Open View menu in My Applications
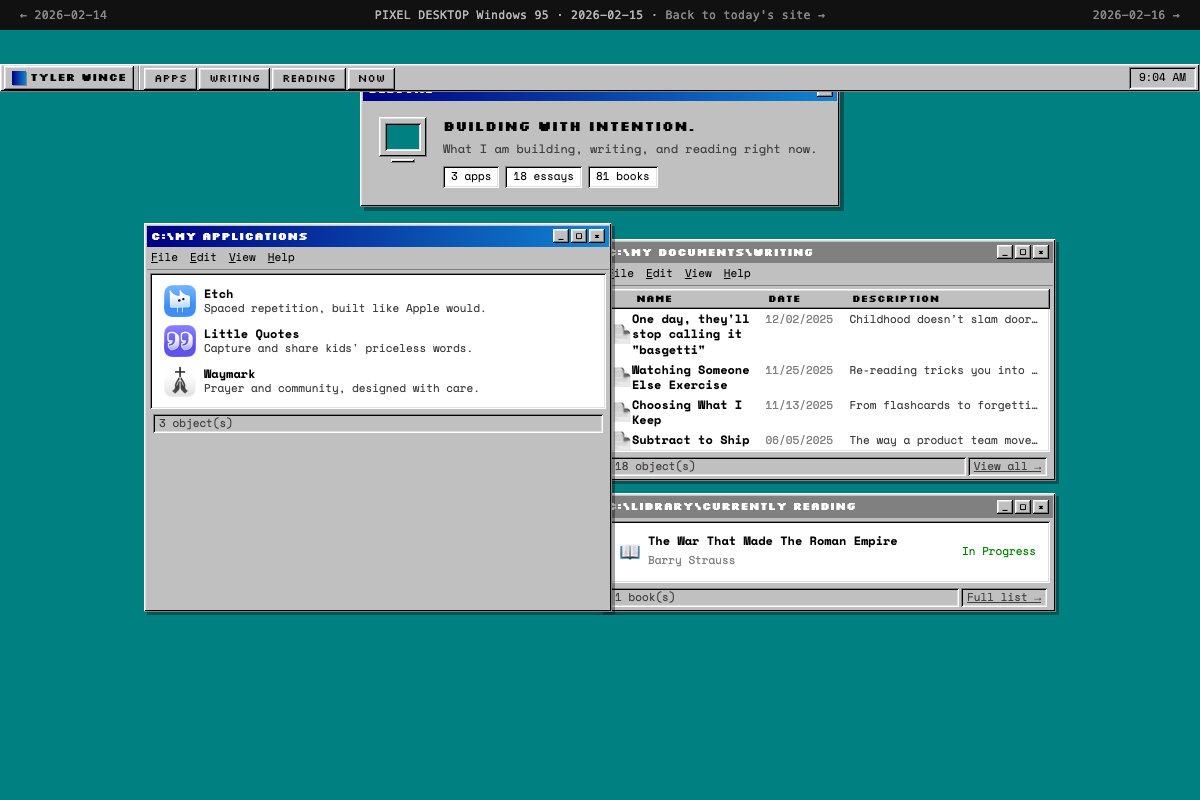The width and height of the screenshot is (1200, 800). pos(242,257)
